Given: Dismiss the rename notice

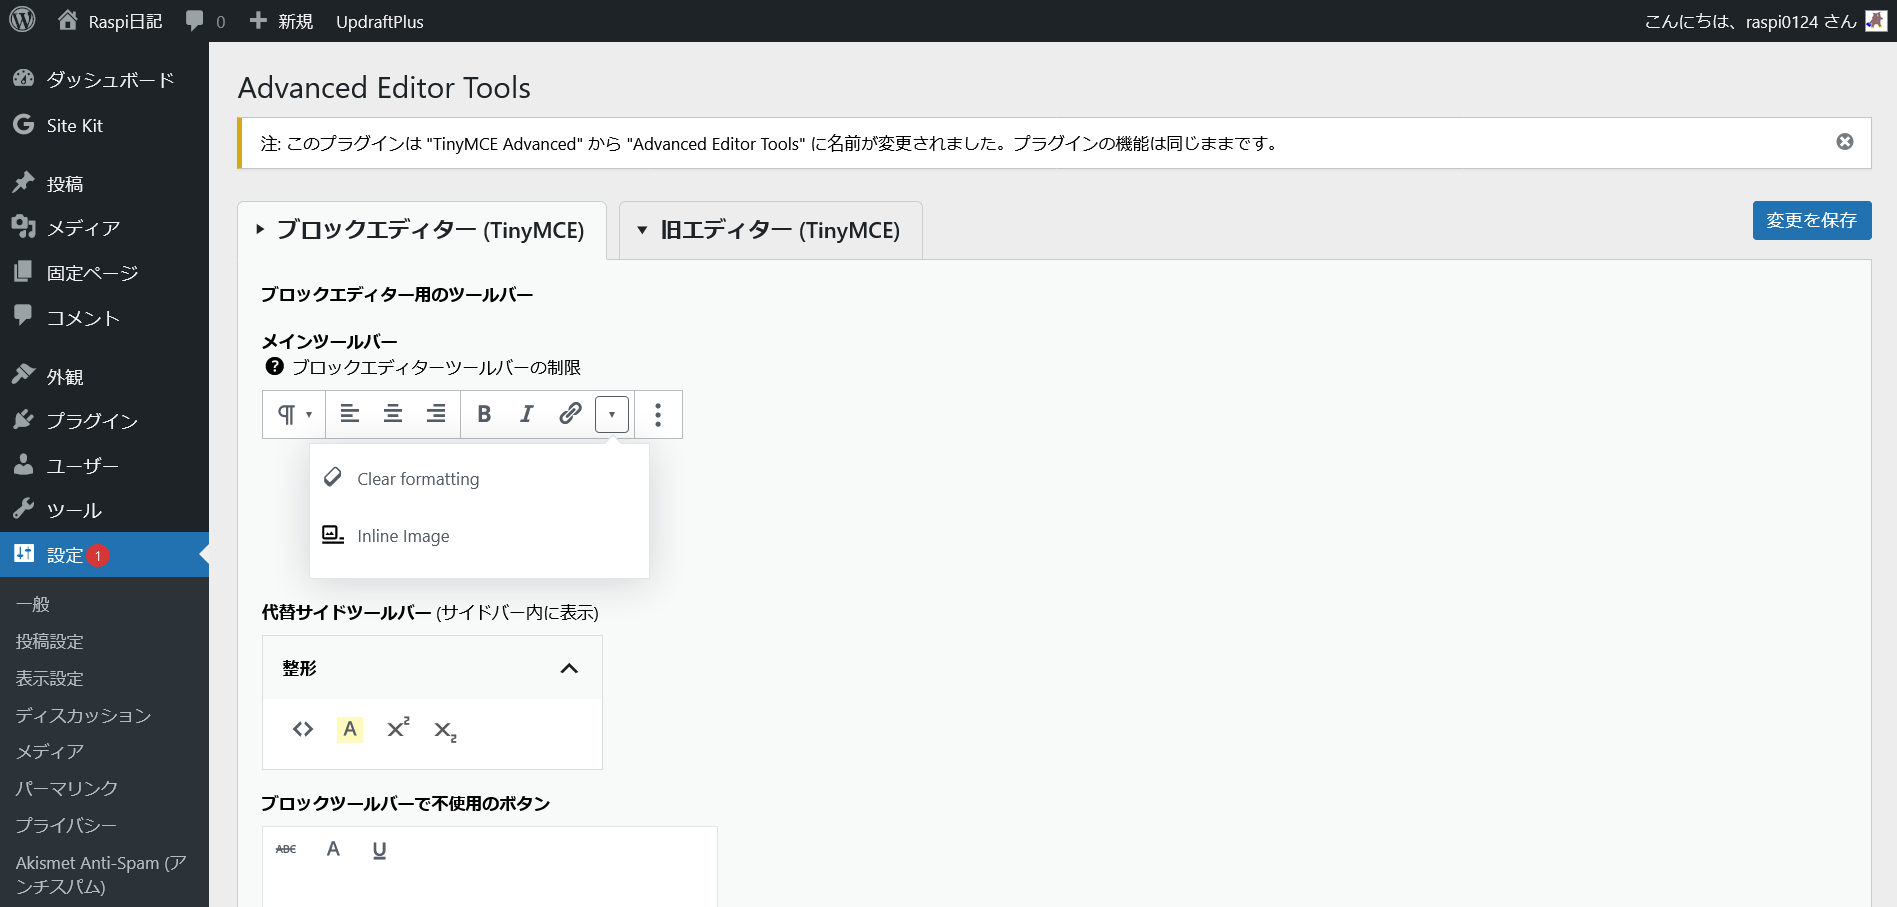Looking at the screenshot, I should tap(1845, 142).
